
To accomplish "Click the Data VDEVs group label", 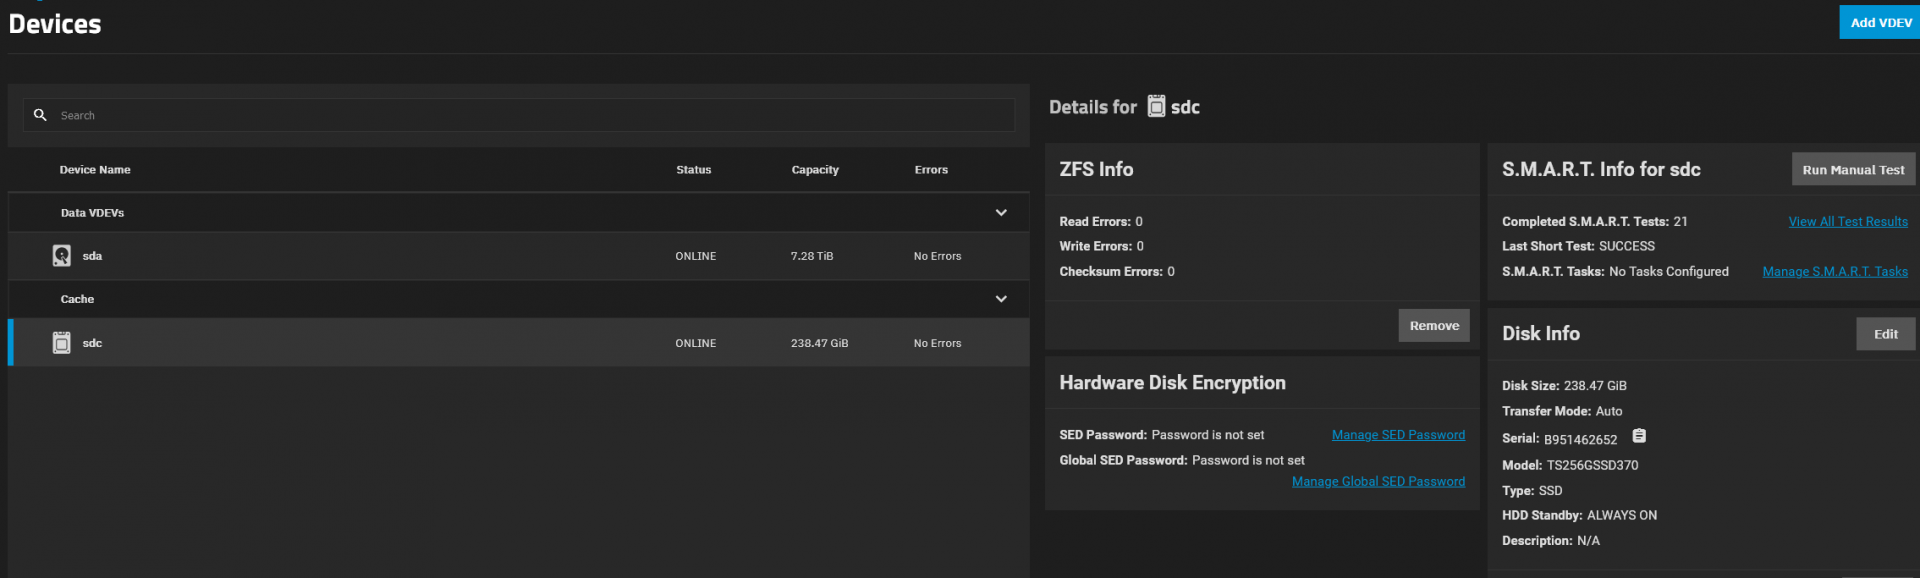I will point(92,213).
